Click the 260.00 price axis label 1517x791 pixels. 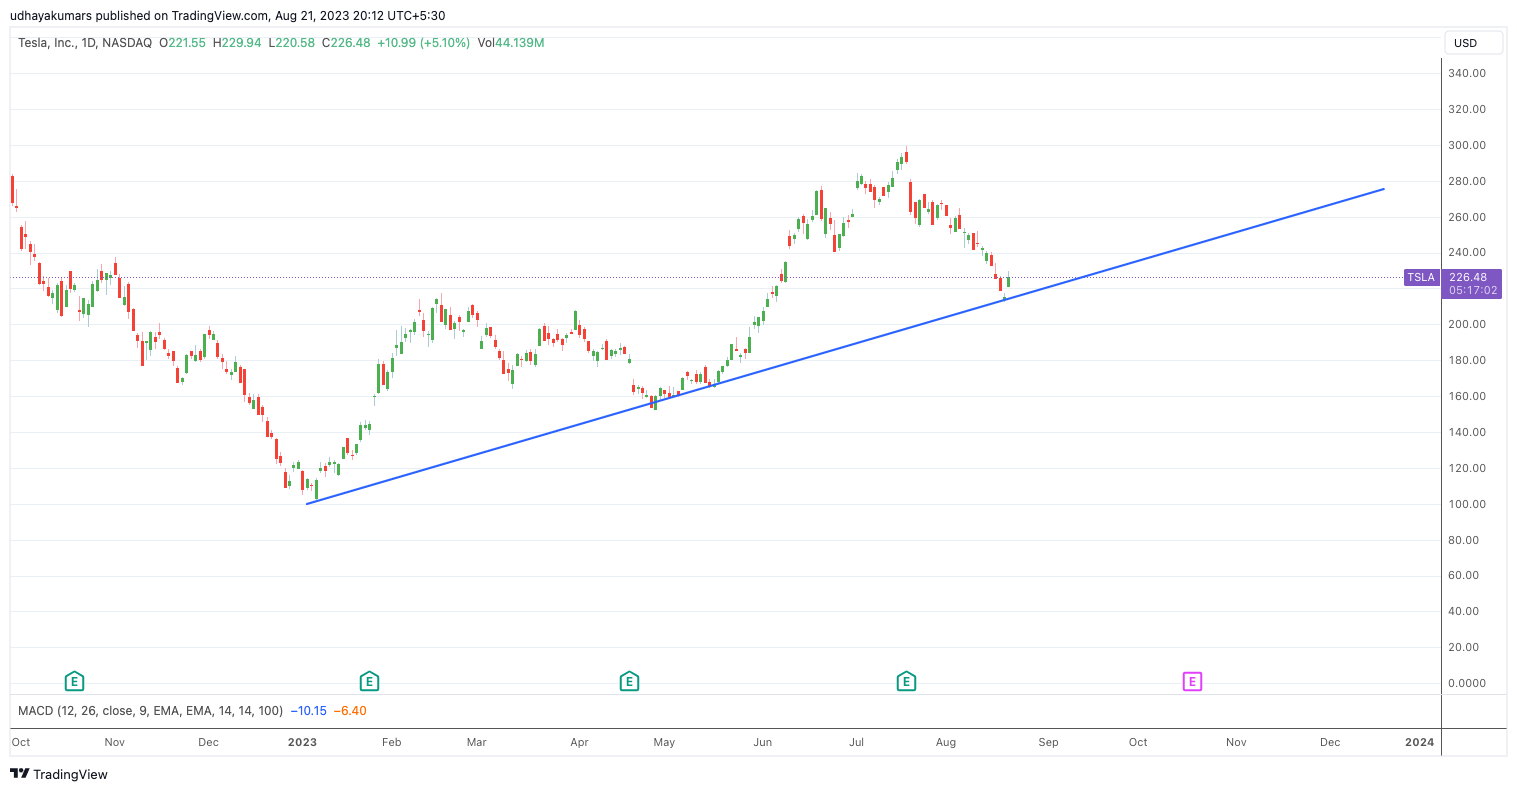coord(1466,217)
